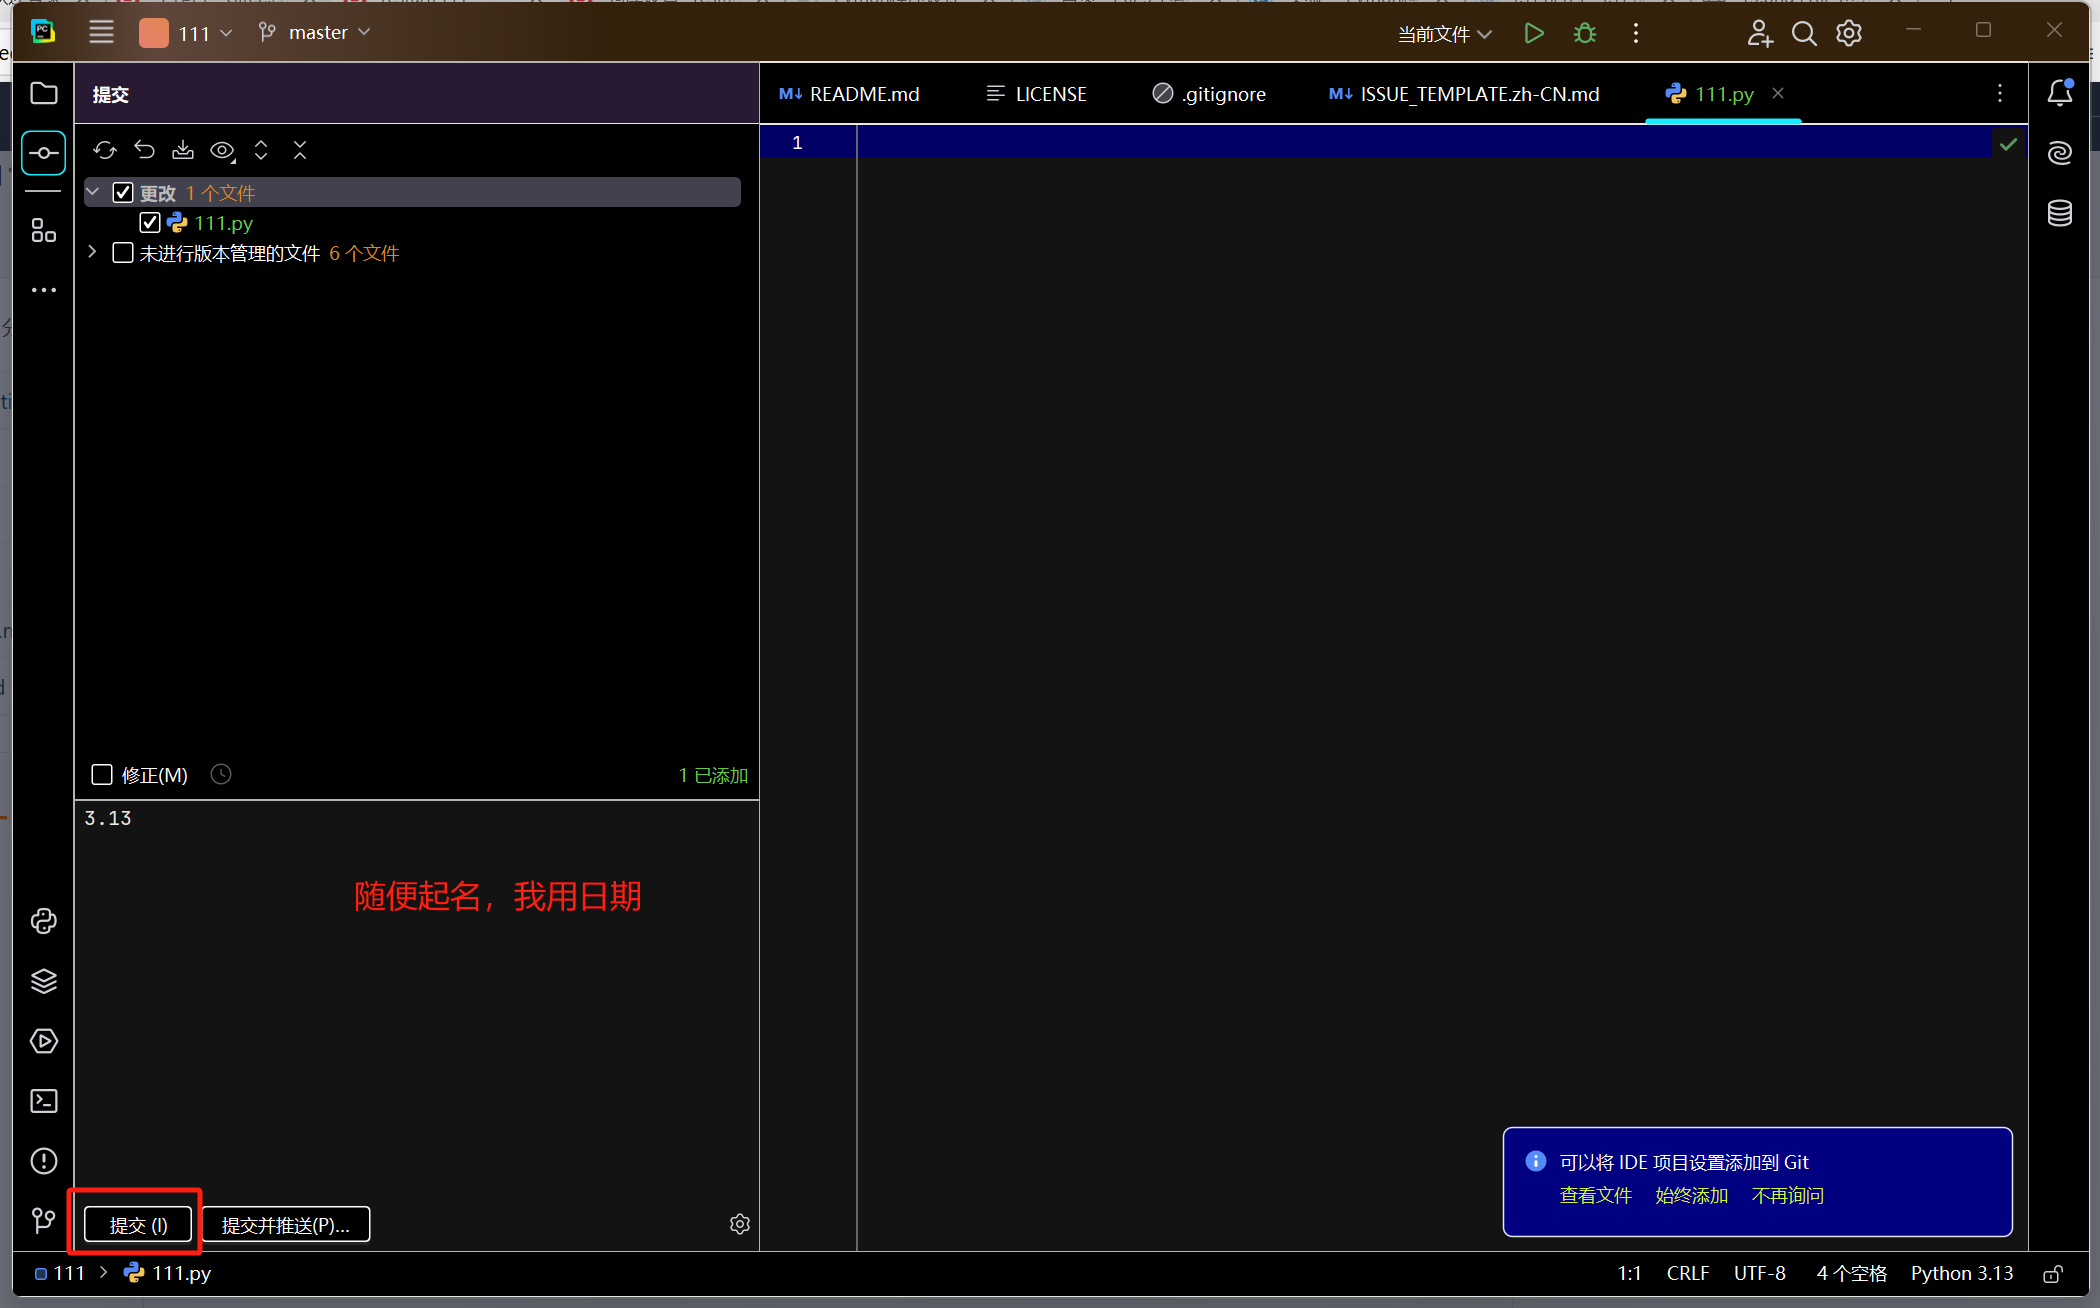
Task: Check the unversioned files checkbox
Action: click(x=123, y=253)
